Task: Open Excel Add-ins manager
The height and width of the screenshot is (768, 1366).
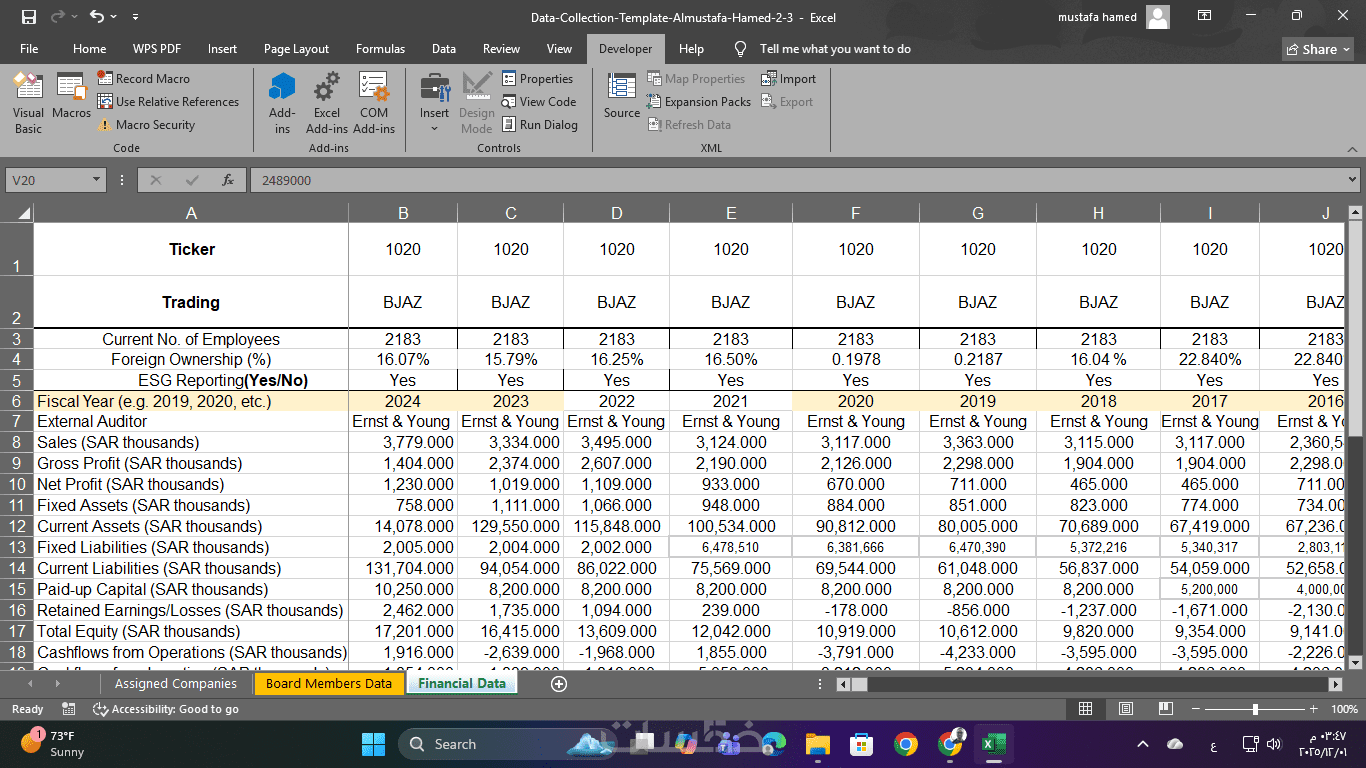Action: coord(326,102)
